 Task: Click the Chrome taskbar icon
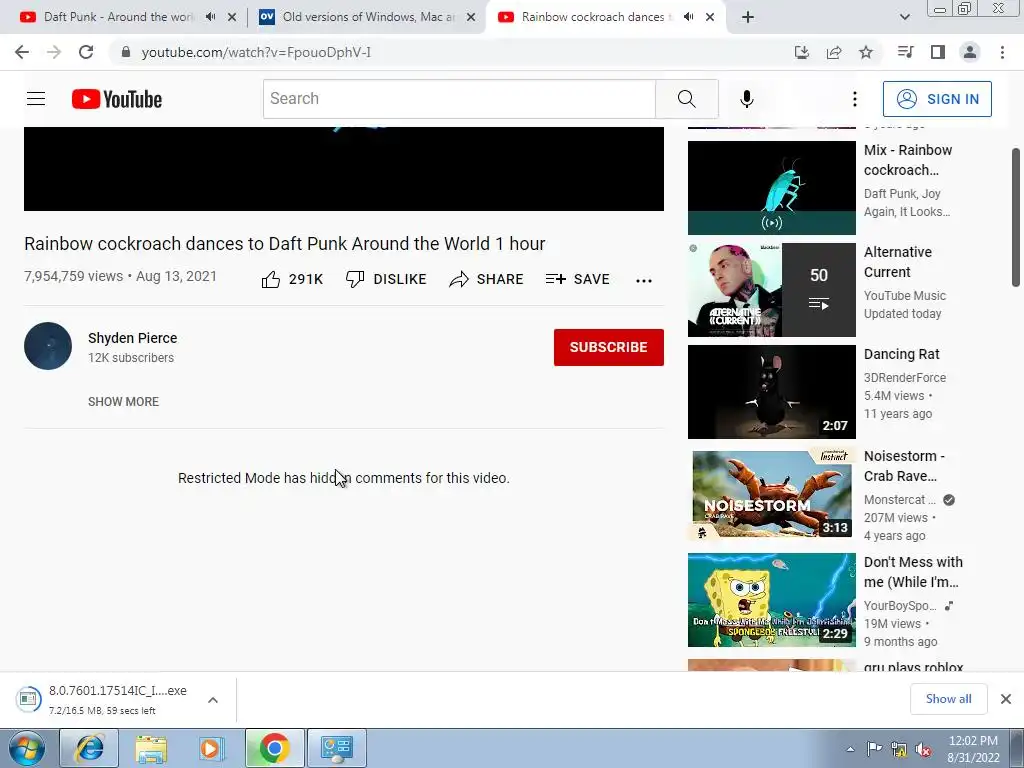click(274, 748)
